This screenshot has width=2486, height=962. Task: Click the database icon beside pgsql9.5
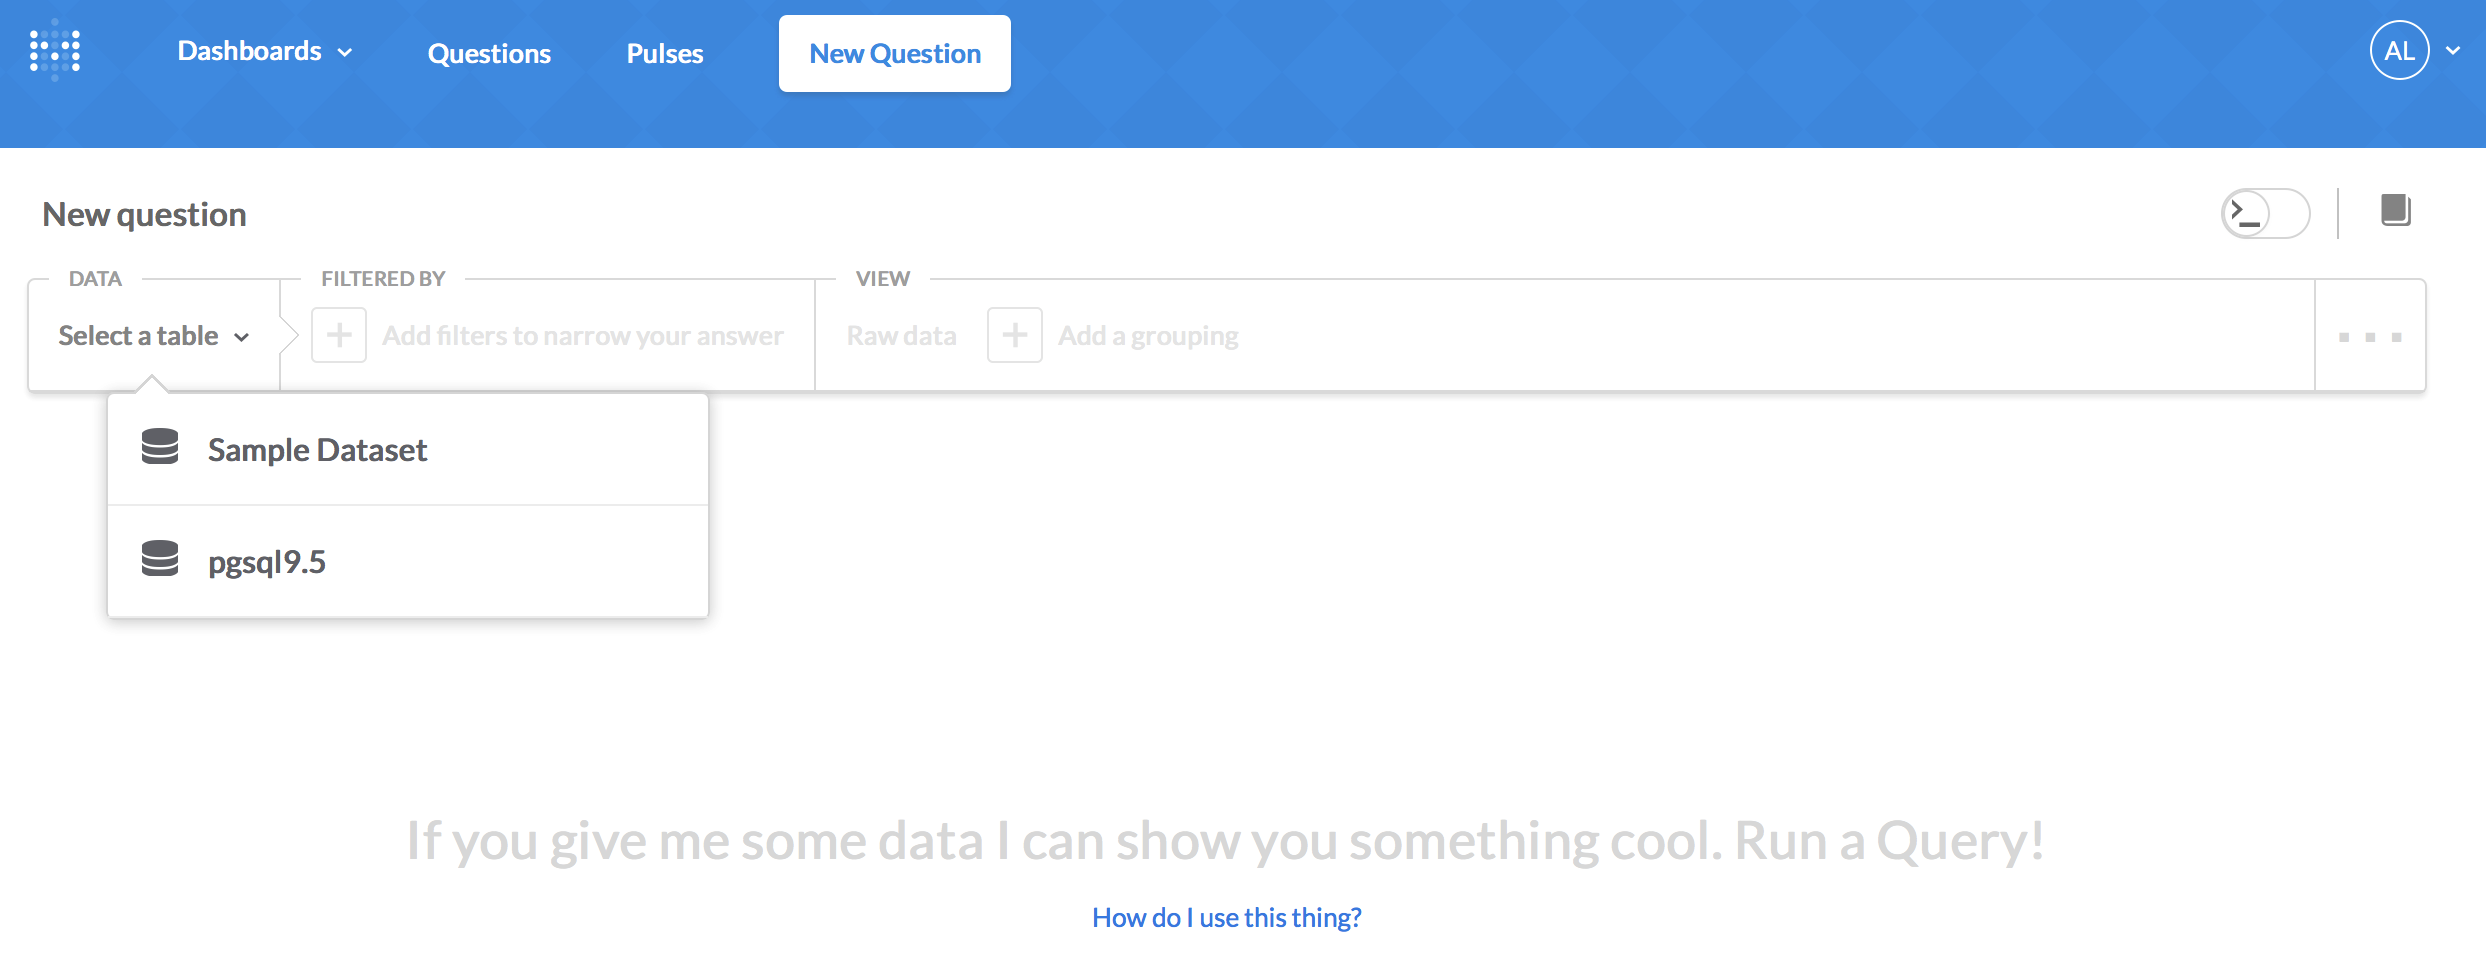pos(160,559)
